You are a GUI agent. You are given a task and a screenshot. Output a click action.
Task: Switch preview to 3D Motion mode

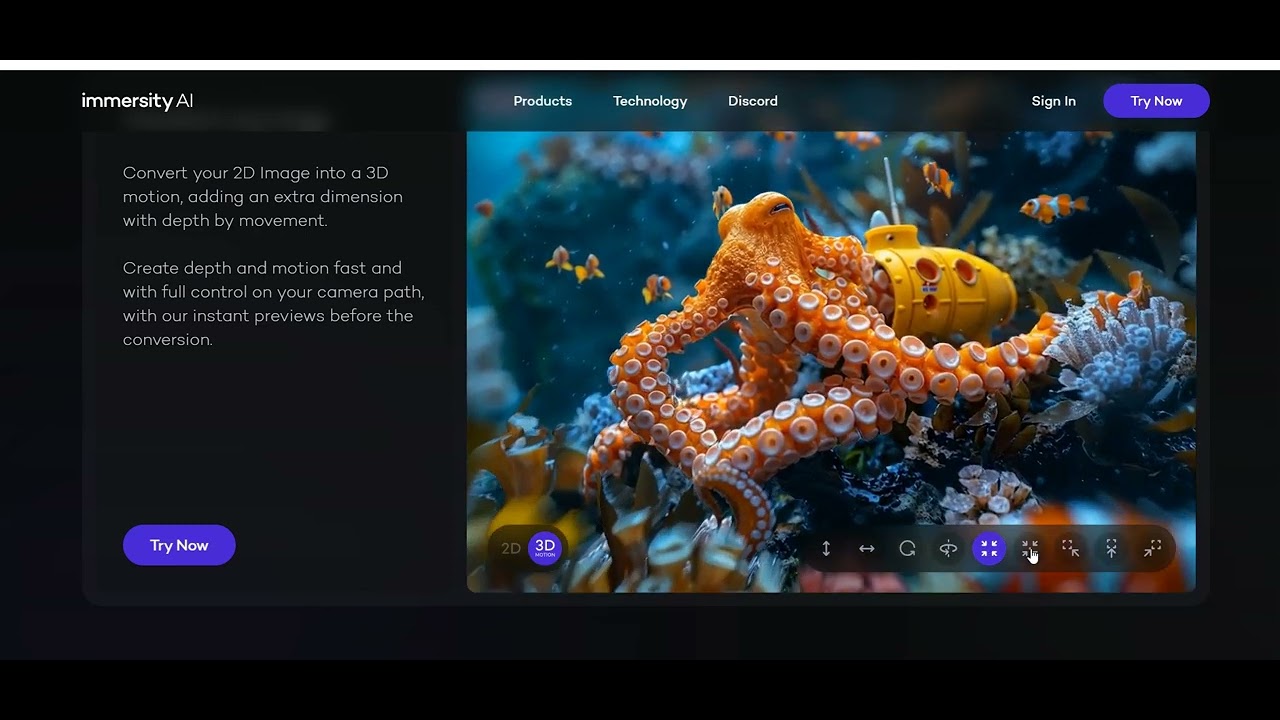coord(545,548)
